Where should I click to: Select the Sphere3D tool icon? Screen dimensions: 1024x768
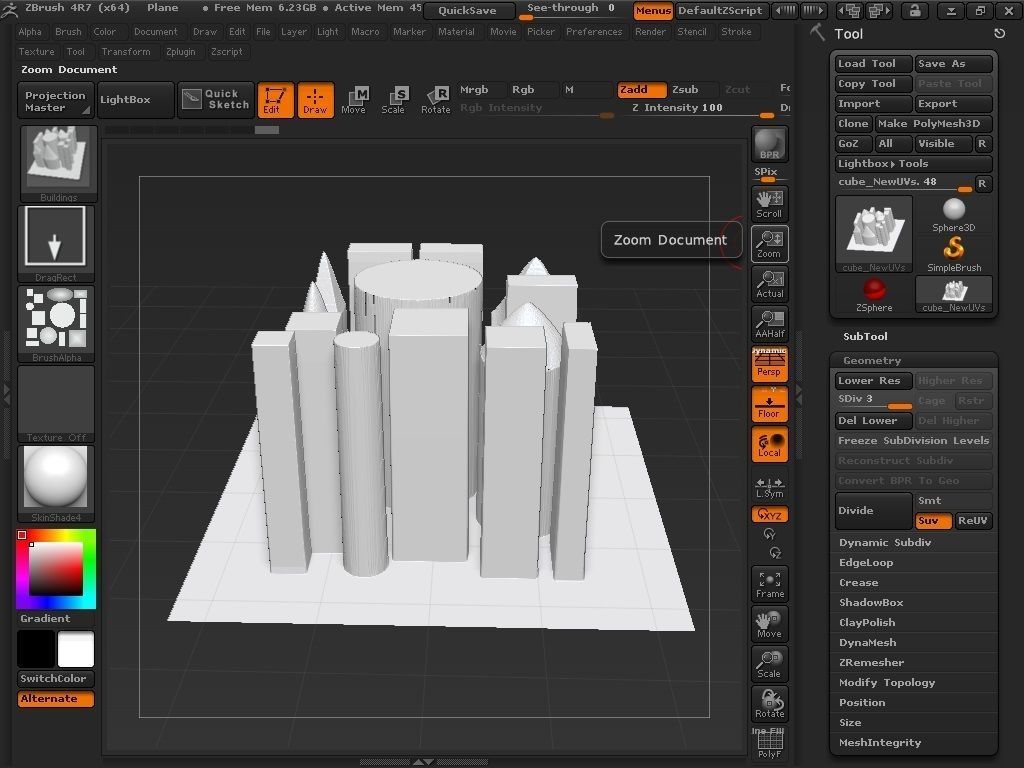(953, 215)
